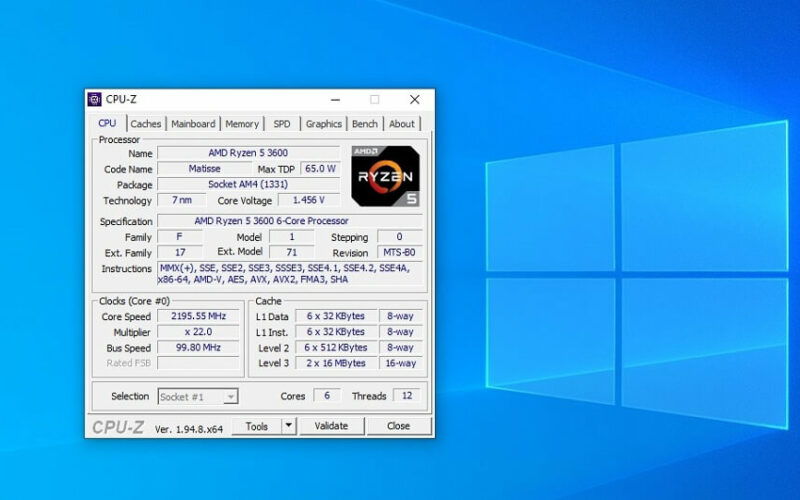Minimize the CPU-Z window
Image resolution: width=800 pixels, height=500 pixels.
[x=335, y=99]
